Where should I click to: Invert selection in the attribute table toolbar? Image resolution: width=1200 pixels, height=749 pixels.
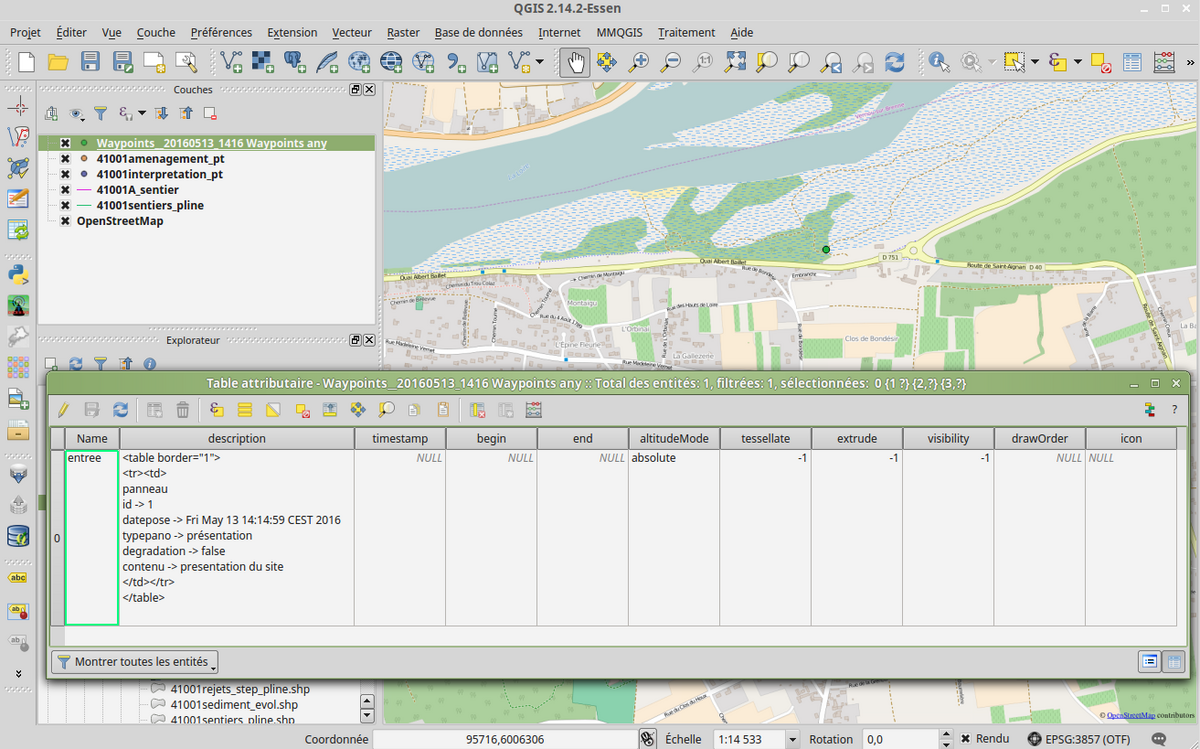[x=272, y=409]
